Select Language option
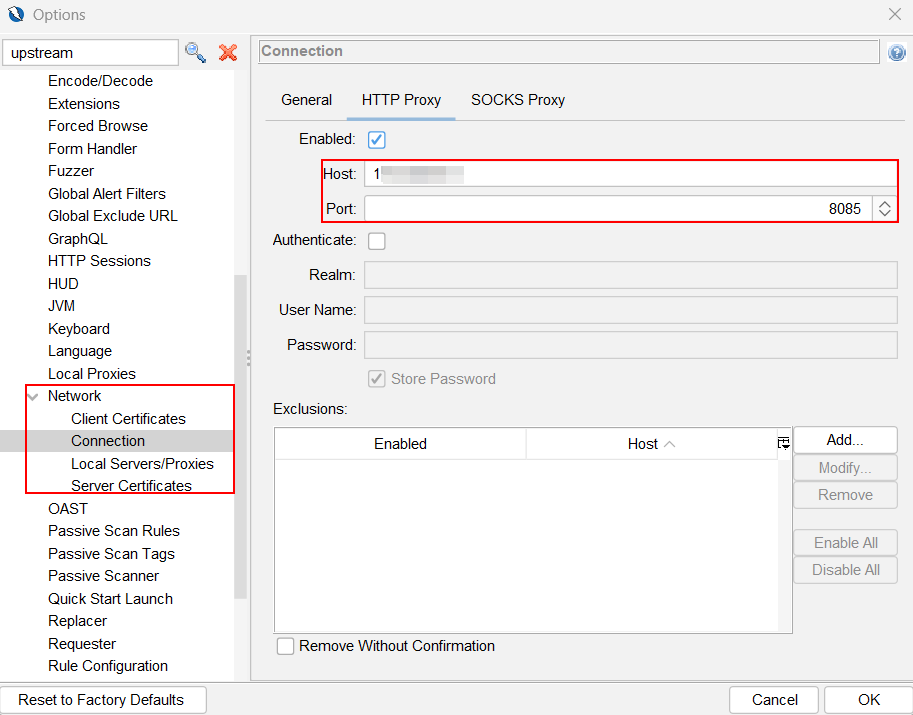913x715 pixels. coord(80,351)
